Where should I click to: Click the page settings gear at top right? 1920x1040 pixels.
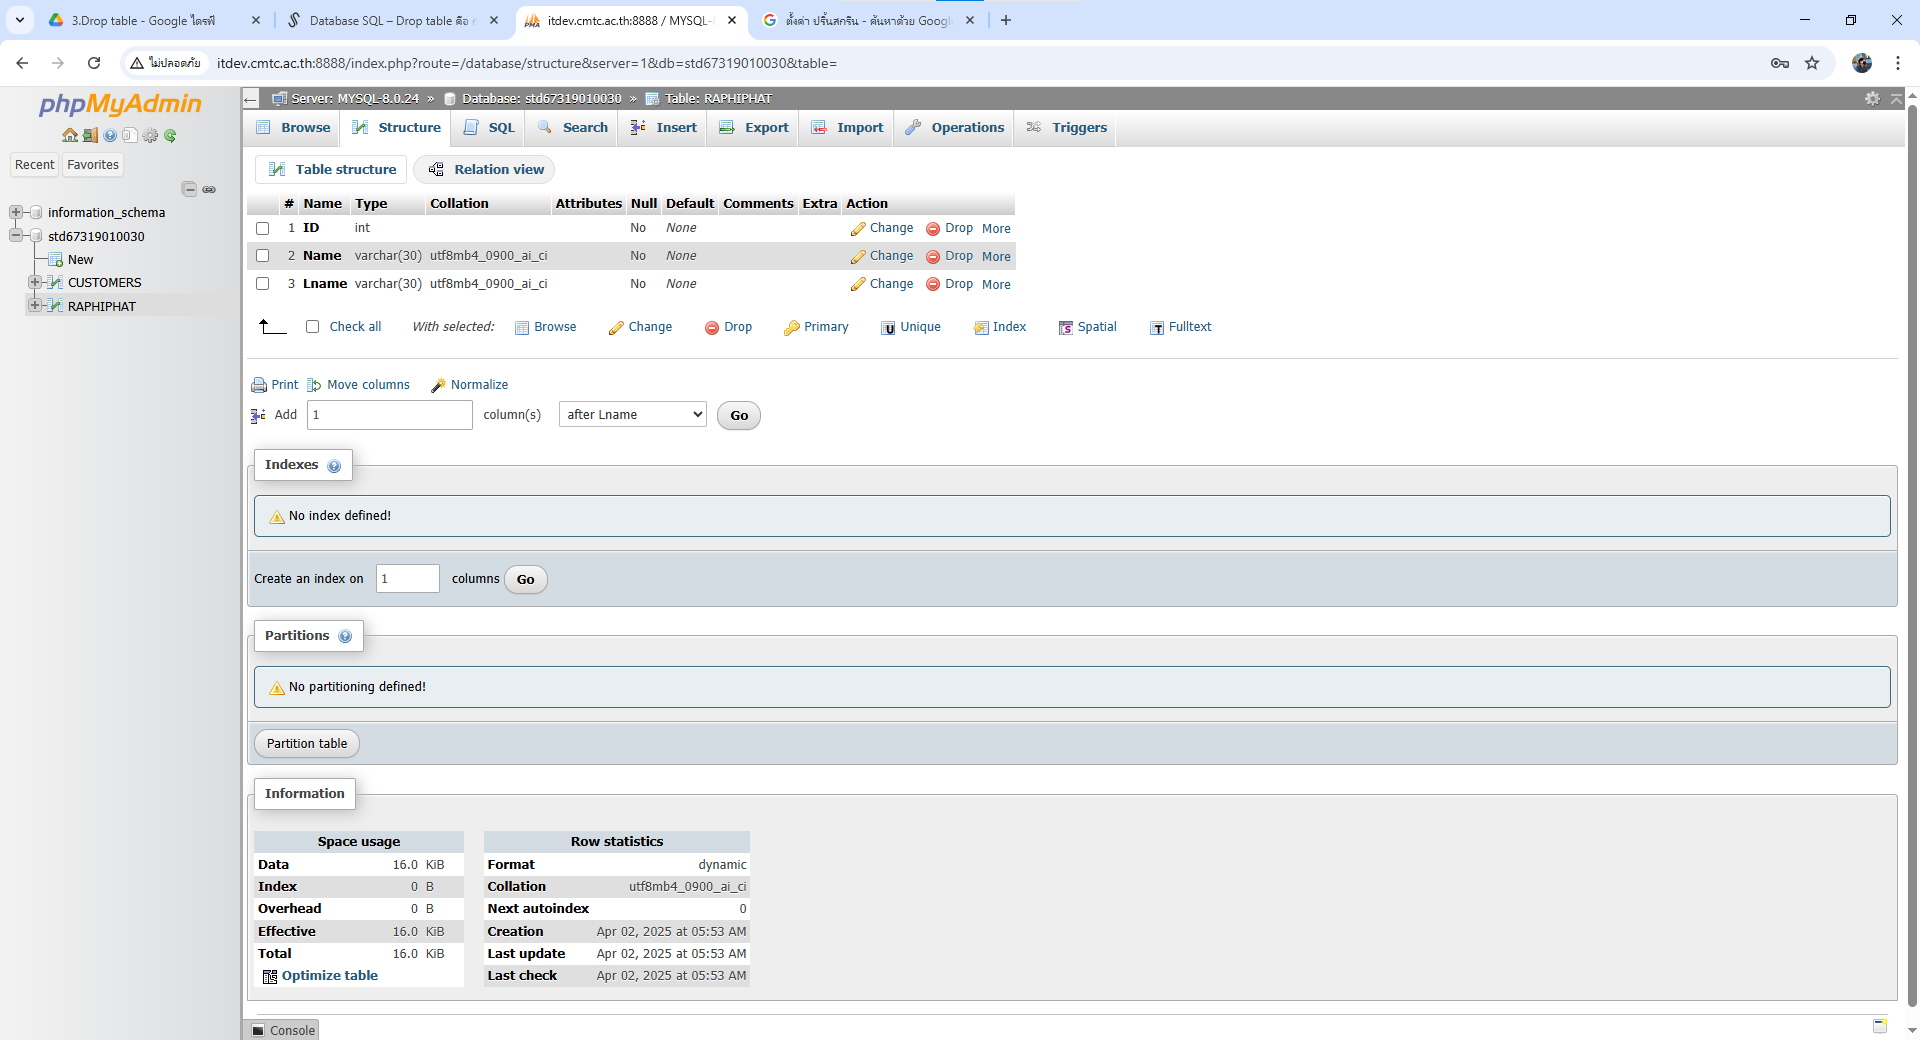coord(1872,98)
